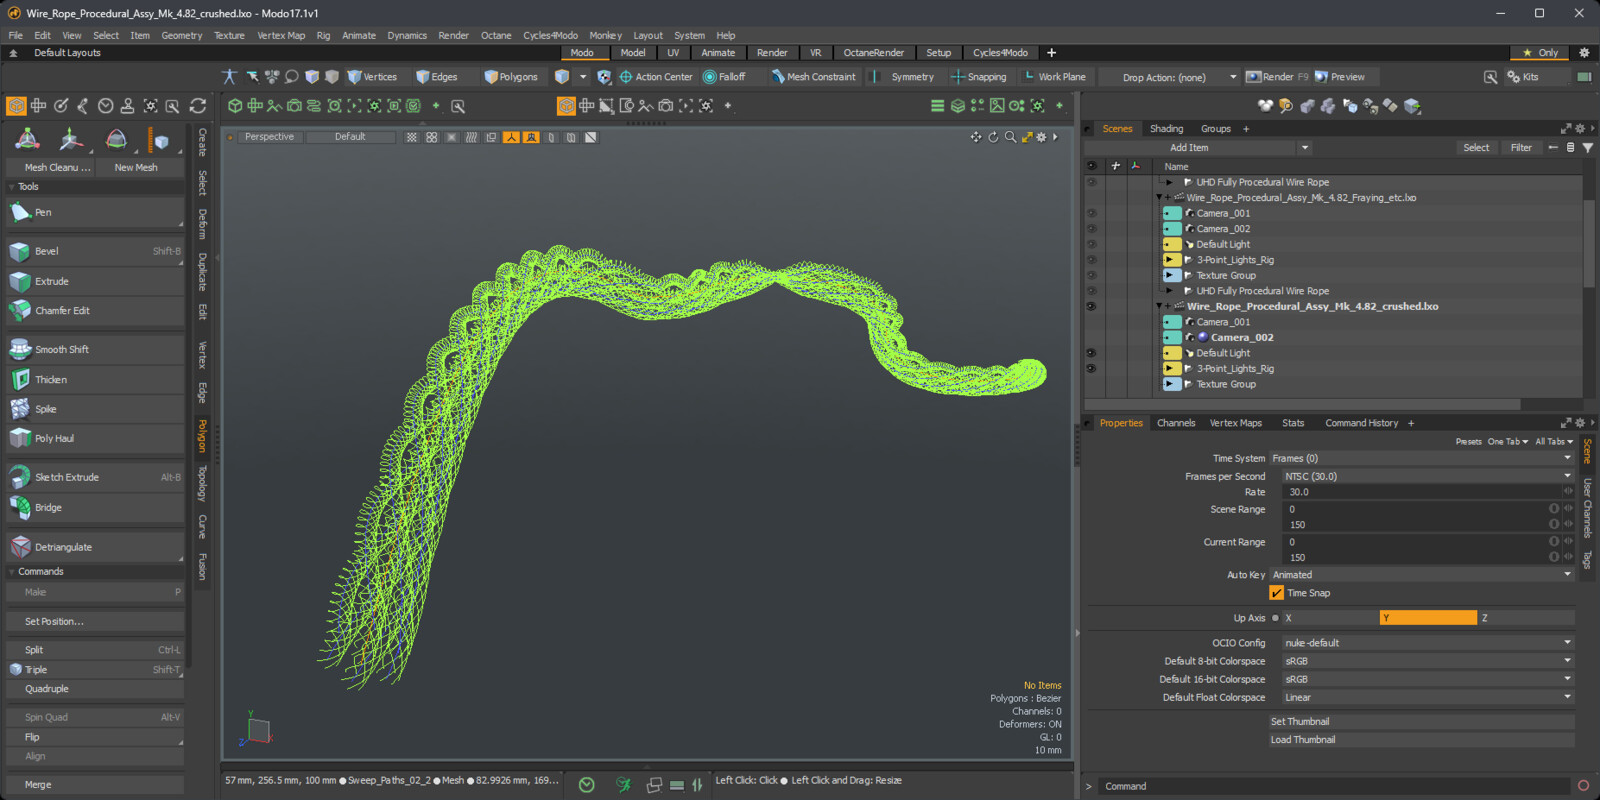Select the Bridge tool
1600x800 pixels.
coord(95,507)
